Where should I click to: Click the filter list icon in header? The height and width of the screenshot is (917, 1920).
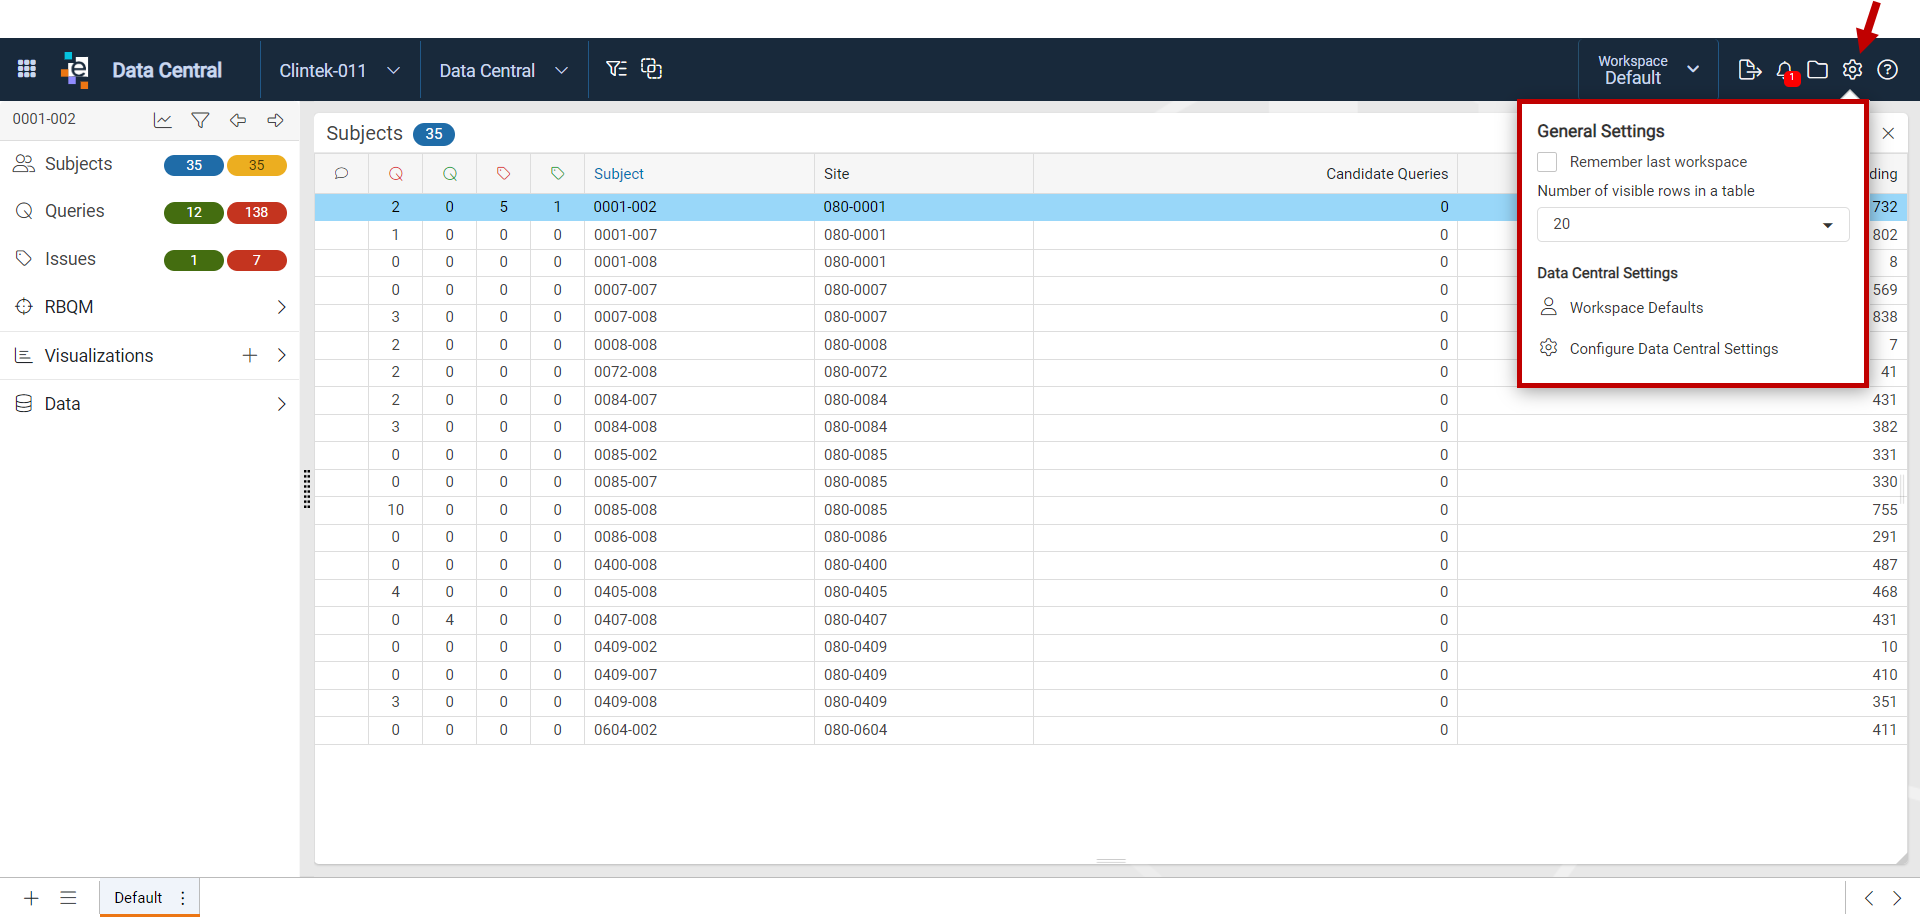tap(616, 69)
